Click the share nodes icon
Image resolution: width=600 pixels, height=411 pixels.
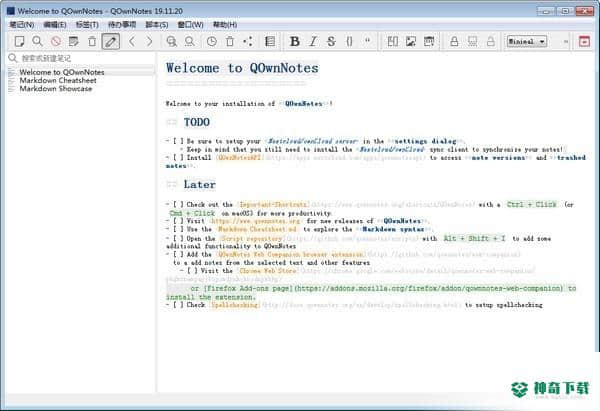point(248,41)
